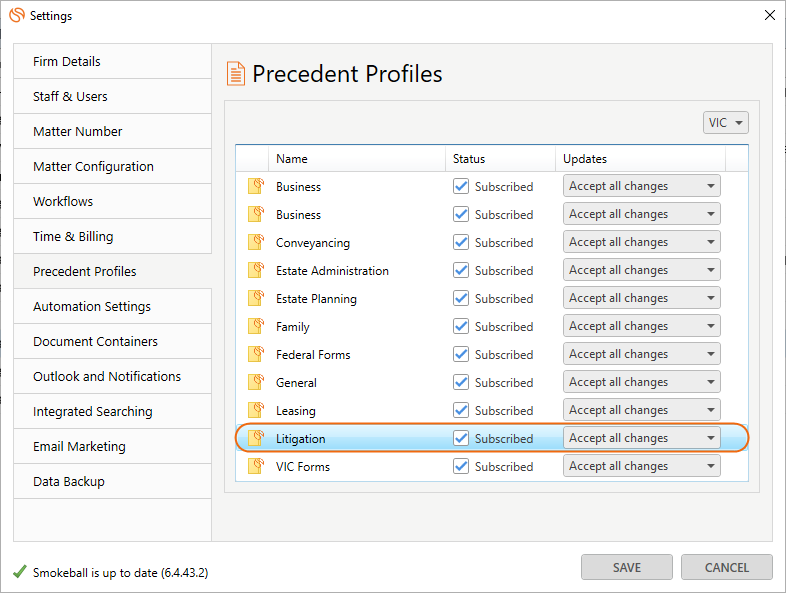Click the General profile folder icon
The width and height of the screenshot is (786, 593).
(x=256, y=382)
